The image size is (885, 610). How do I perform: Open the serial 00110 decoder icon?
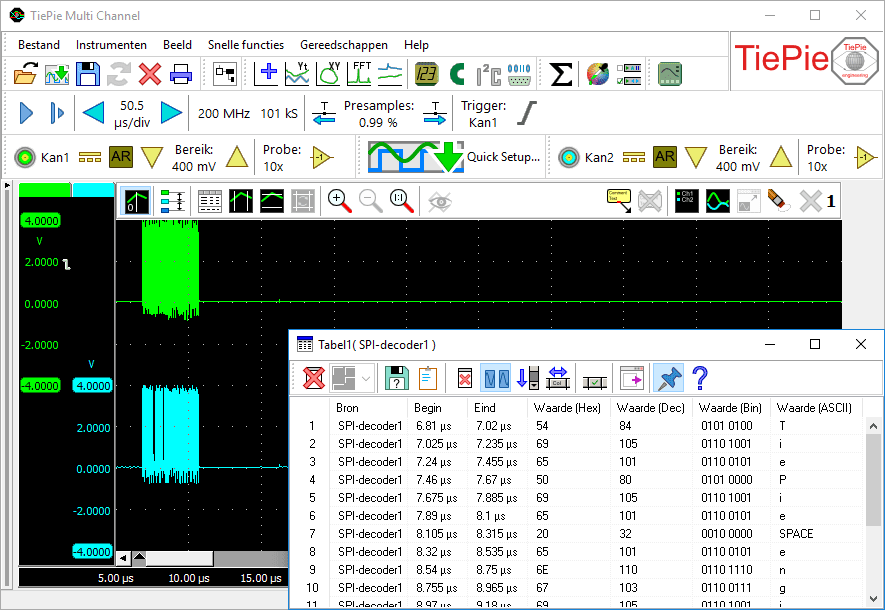click(519, 74)
